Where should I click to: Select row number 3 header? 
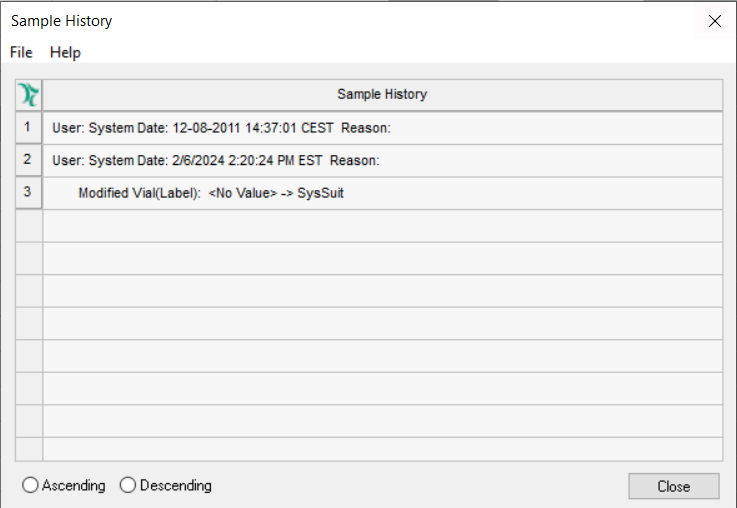click(x=28, y=193)
